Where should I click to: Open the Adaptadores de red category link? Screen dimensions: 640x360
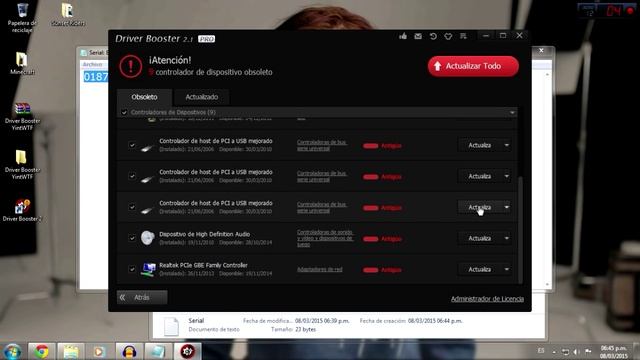[320, 269]
